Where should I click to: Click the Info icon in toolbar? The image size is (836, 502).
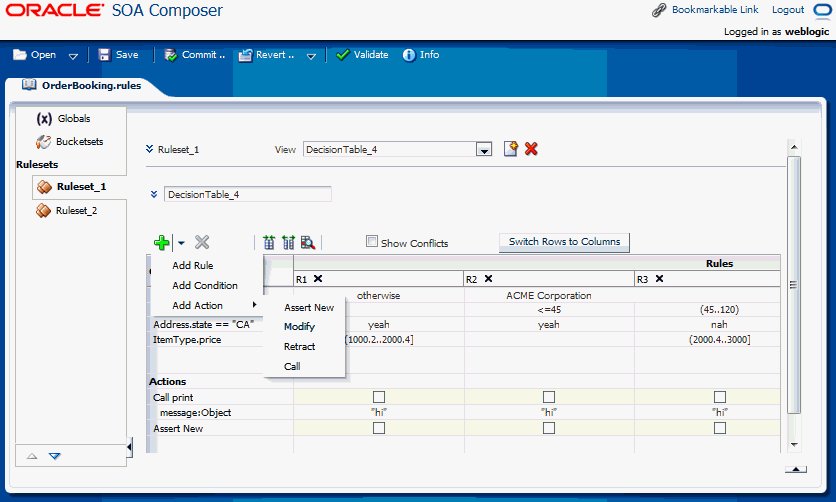tap(409, 55)
